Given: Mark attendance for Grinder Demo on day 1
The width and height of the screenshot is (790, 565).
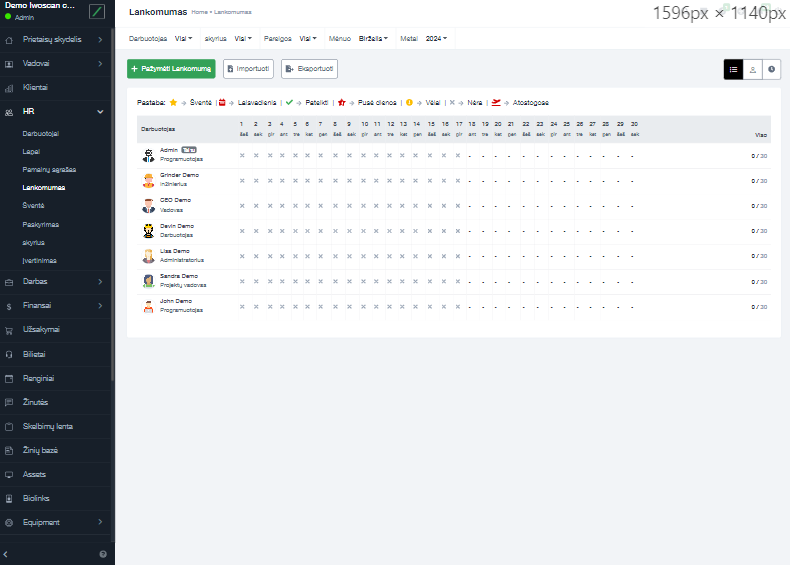Looking at the screenshot, I should pos(243,181).
